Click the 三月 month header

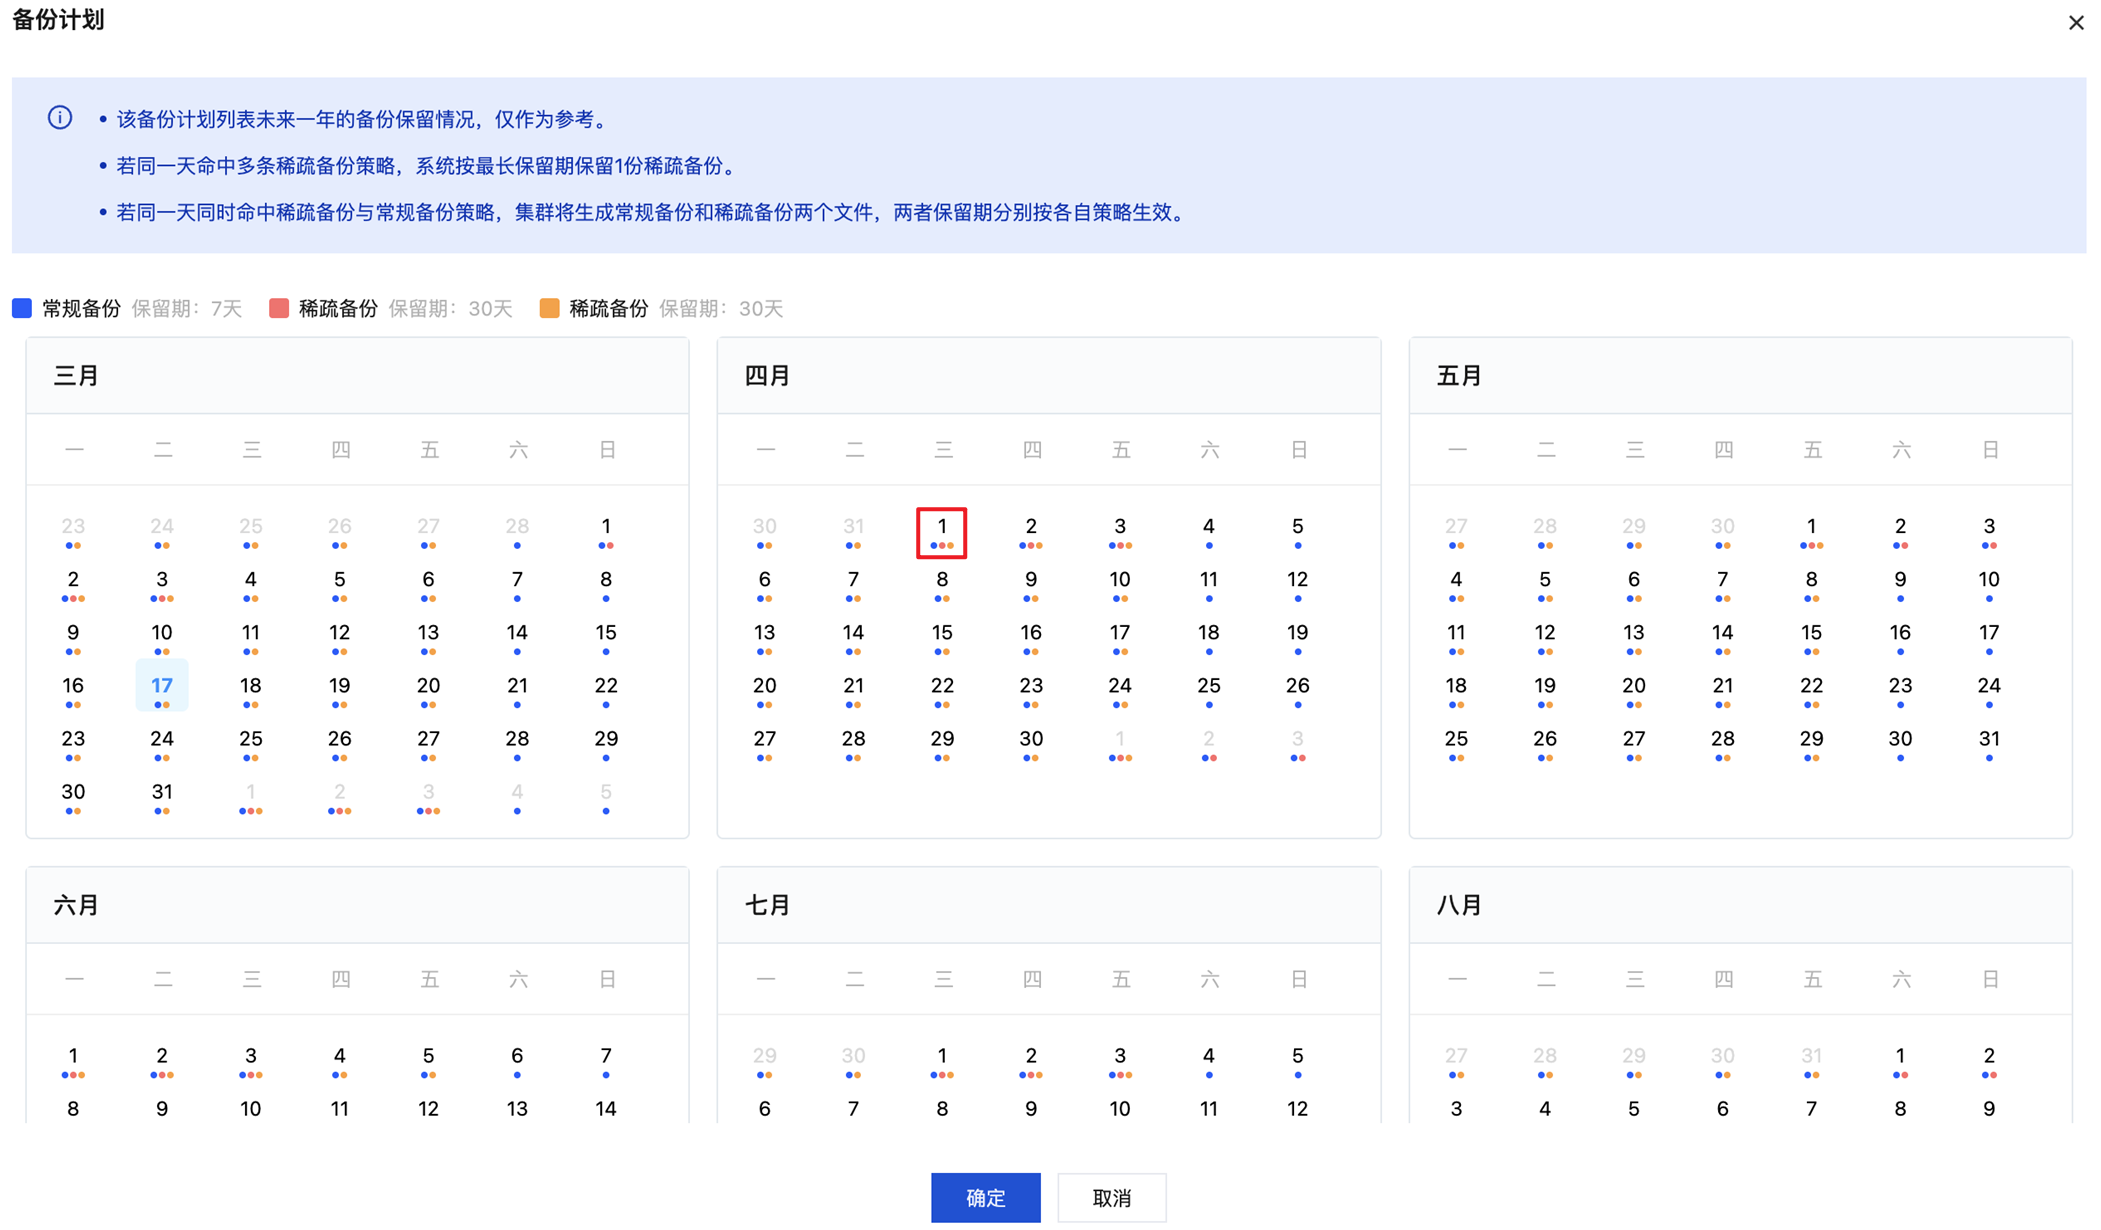pyautogui.click(x=76, y=376)
